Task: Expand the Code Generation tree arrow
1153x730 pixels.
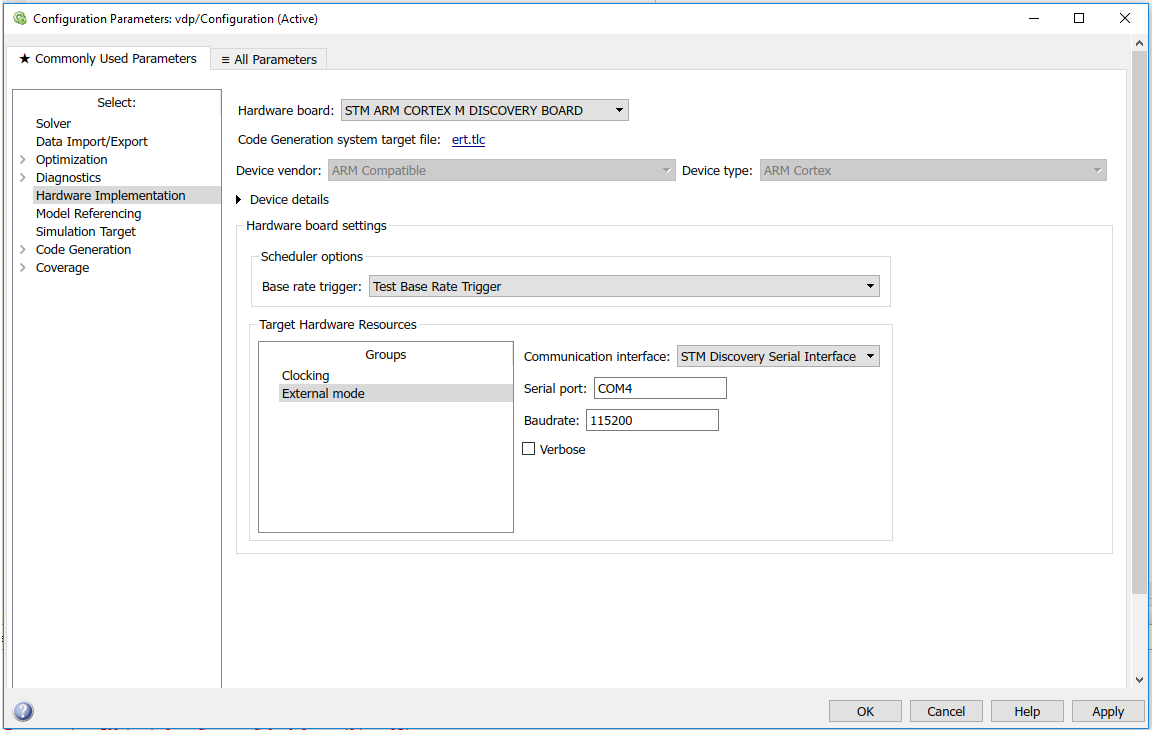Action: click(23, 250)
